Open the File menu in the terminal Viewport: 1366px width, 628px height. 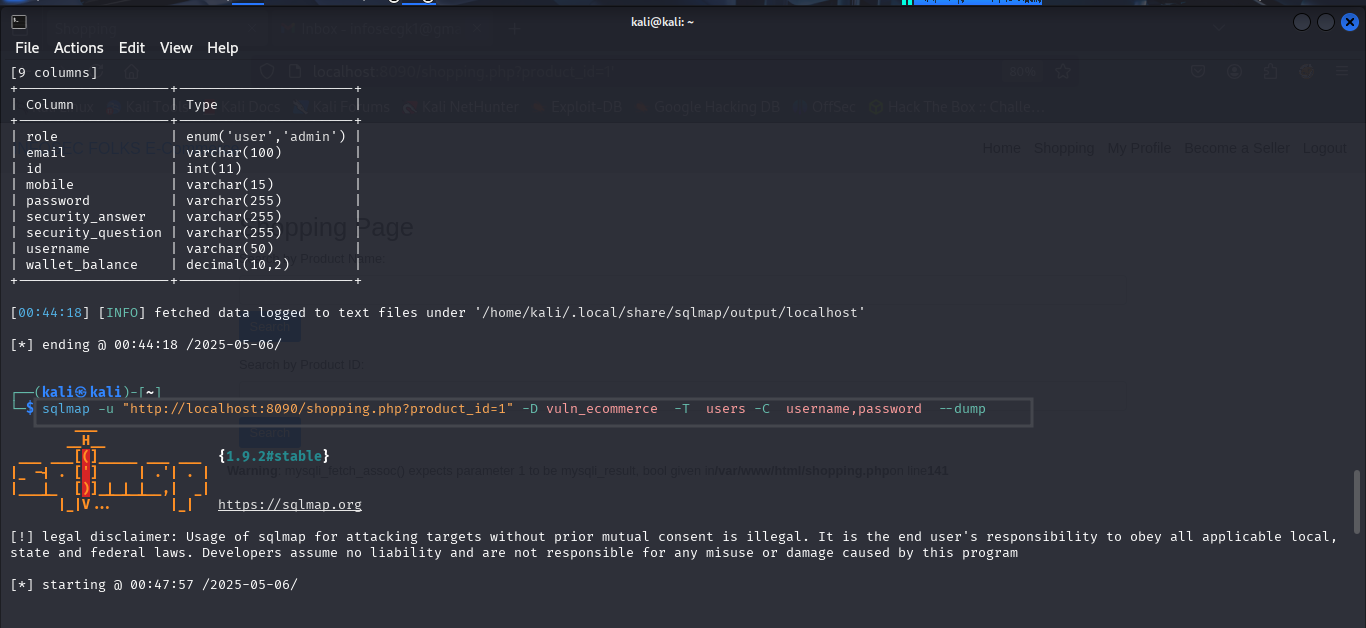[27, 48]
